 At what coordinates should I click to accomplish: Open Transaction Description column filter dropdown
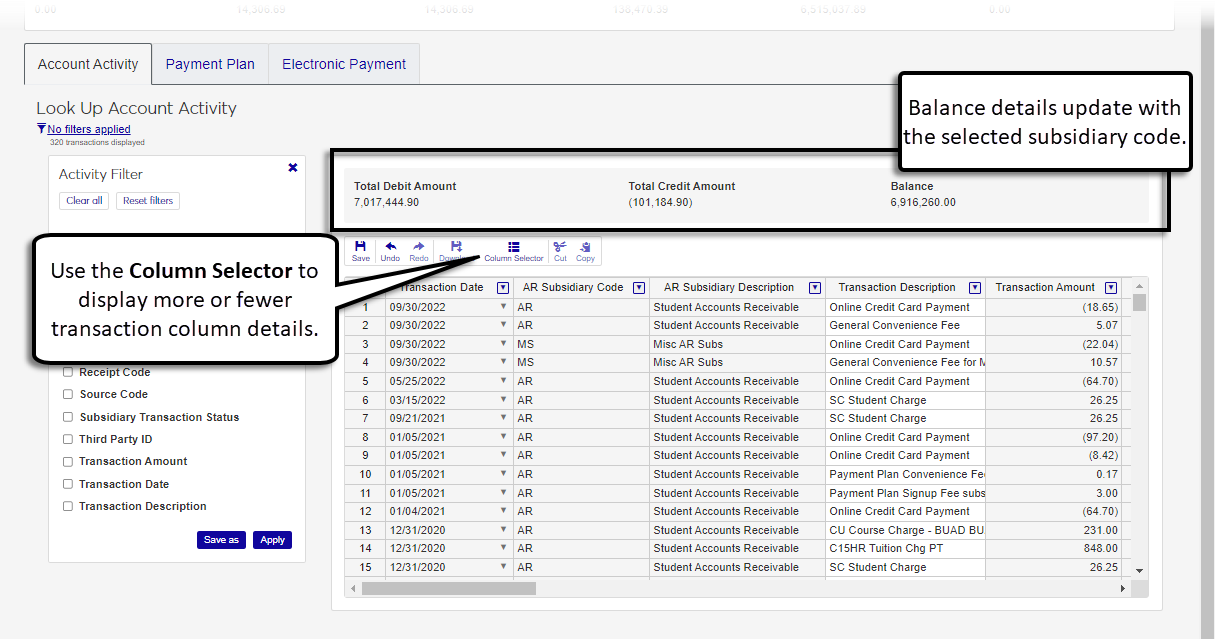974,288
